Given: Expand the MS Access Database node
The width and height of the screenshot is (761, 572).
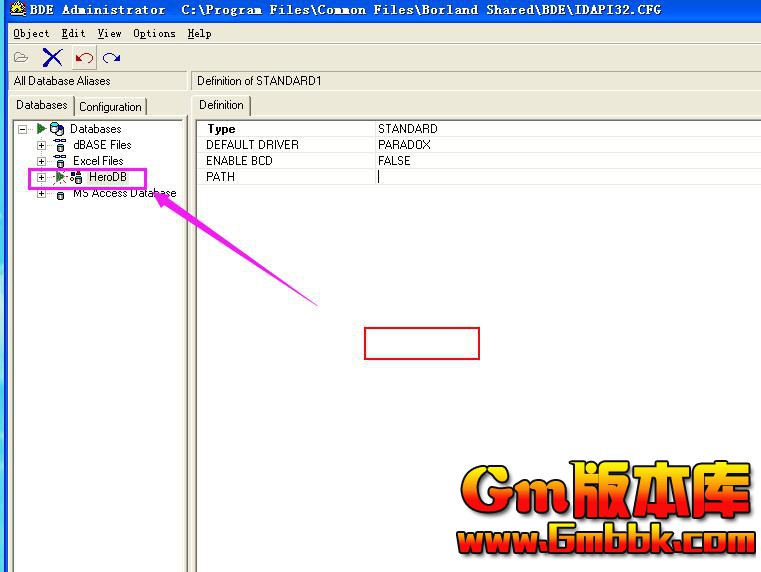Looking at the screenshot, I should pos(41,194).
